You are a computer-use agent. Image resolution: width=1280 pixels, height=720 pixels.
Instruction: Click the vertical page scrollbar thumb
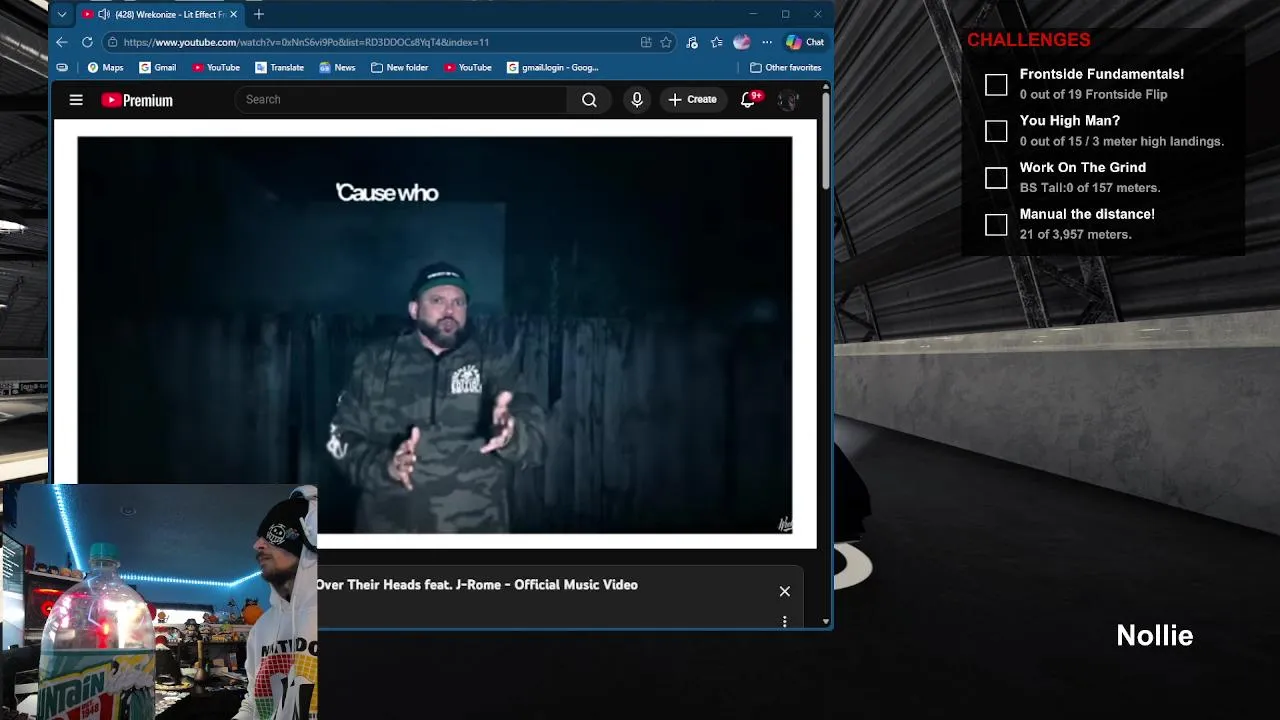click(826, 140)
